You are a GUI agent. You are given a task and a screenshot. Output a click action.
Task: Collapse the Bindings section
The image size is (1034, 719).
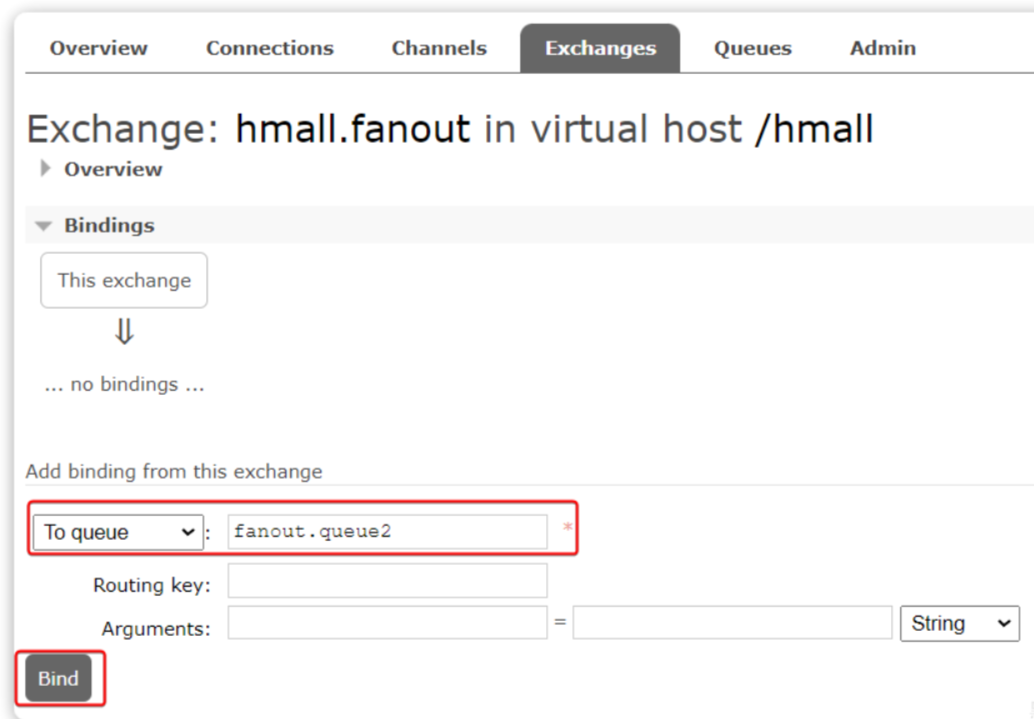point(109,225)
